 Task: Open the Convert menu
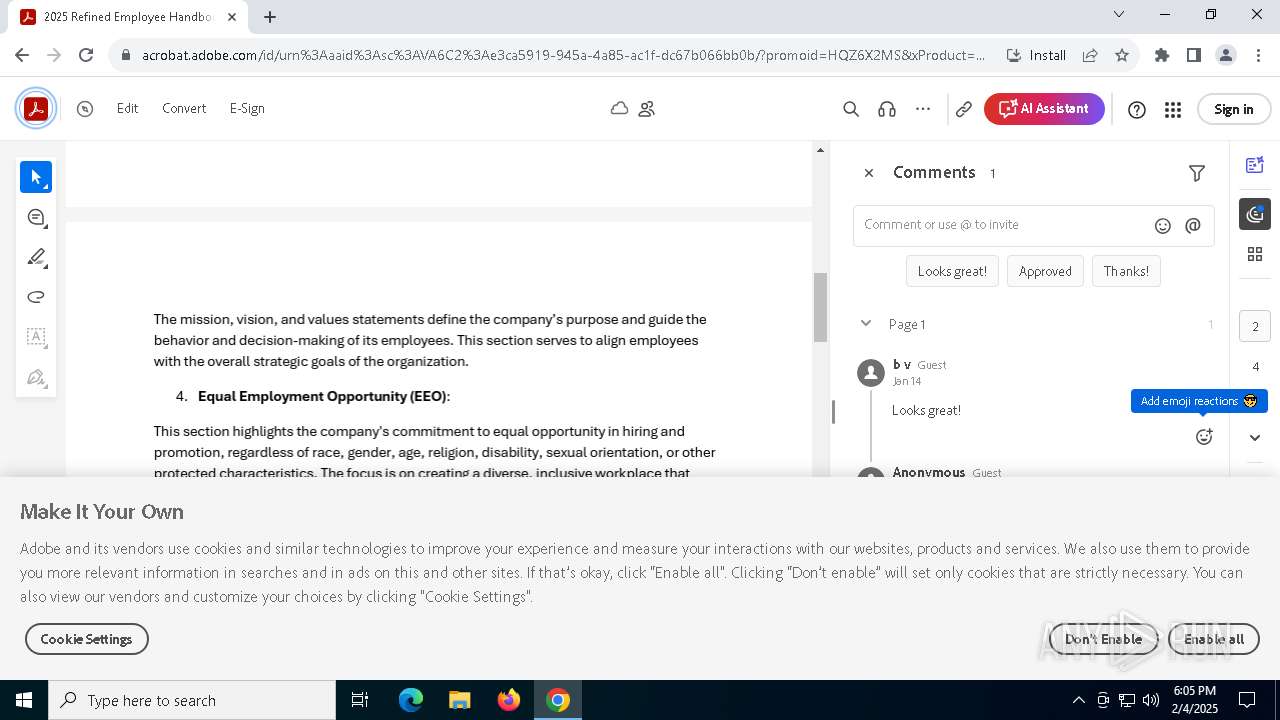point(184,108)
